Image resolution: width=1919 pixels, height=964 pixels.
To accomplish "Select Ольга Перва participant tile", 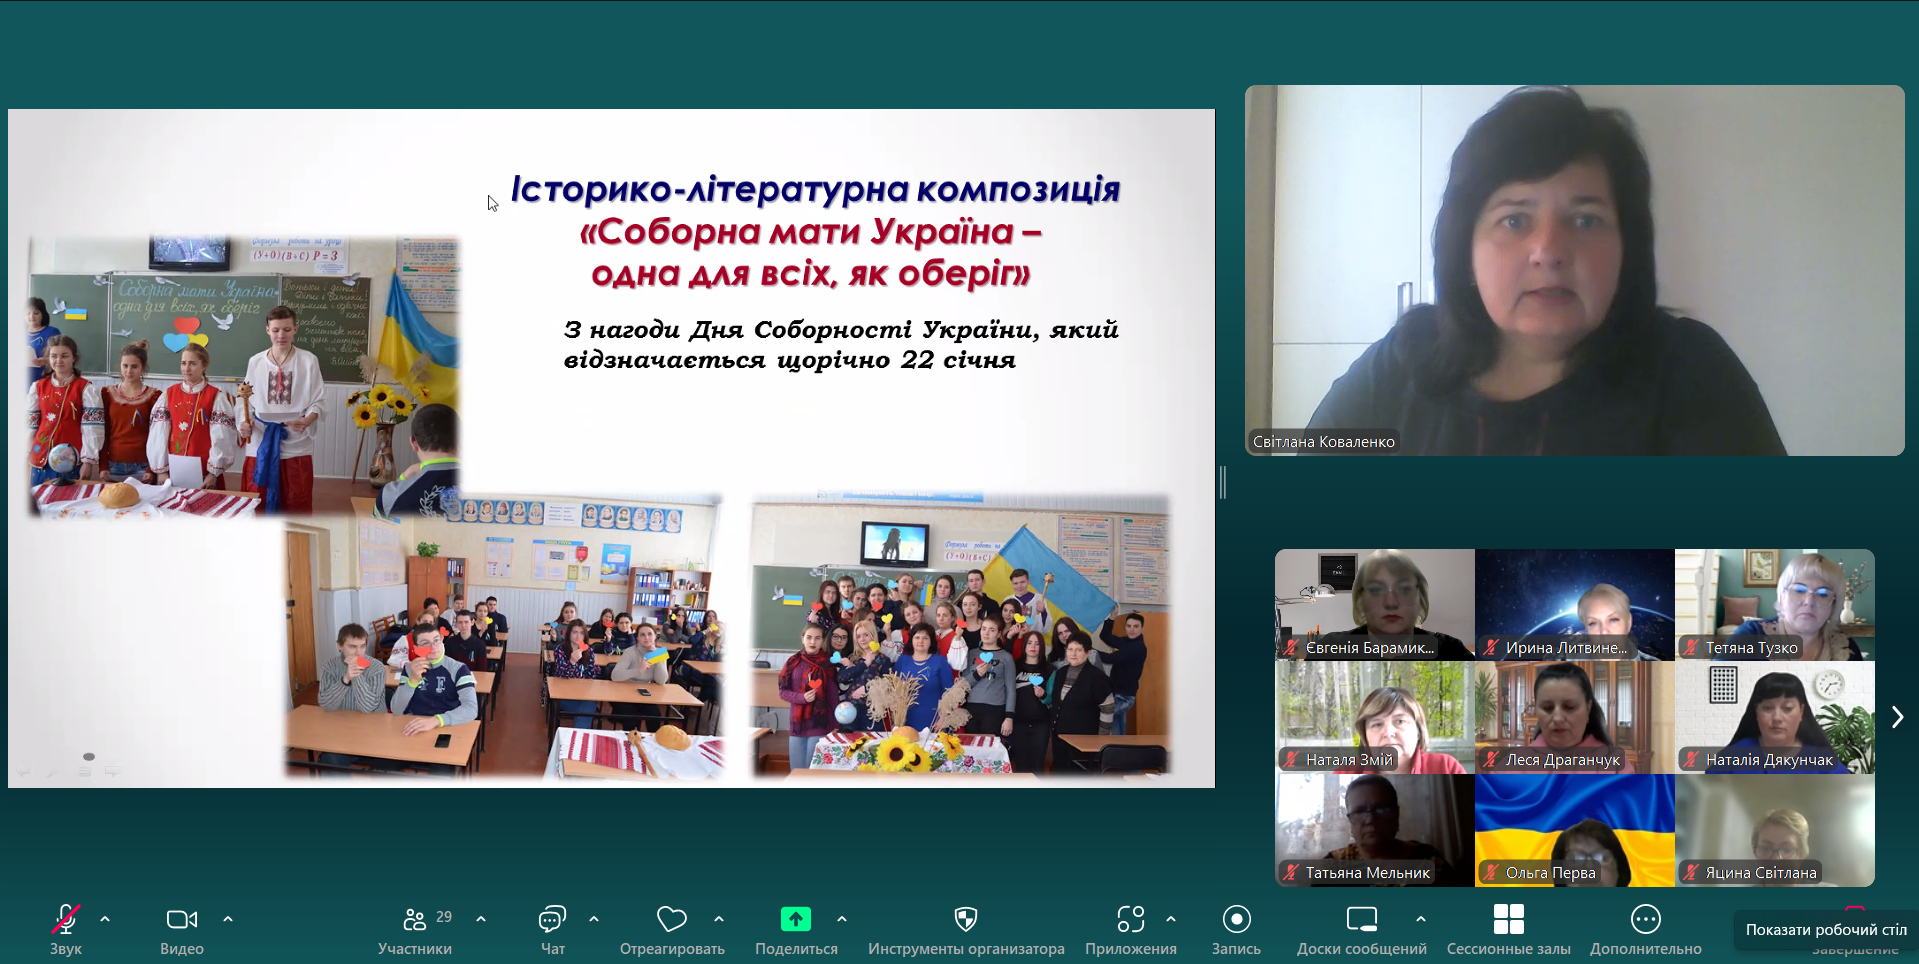I will (1575, 830).
